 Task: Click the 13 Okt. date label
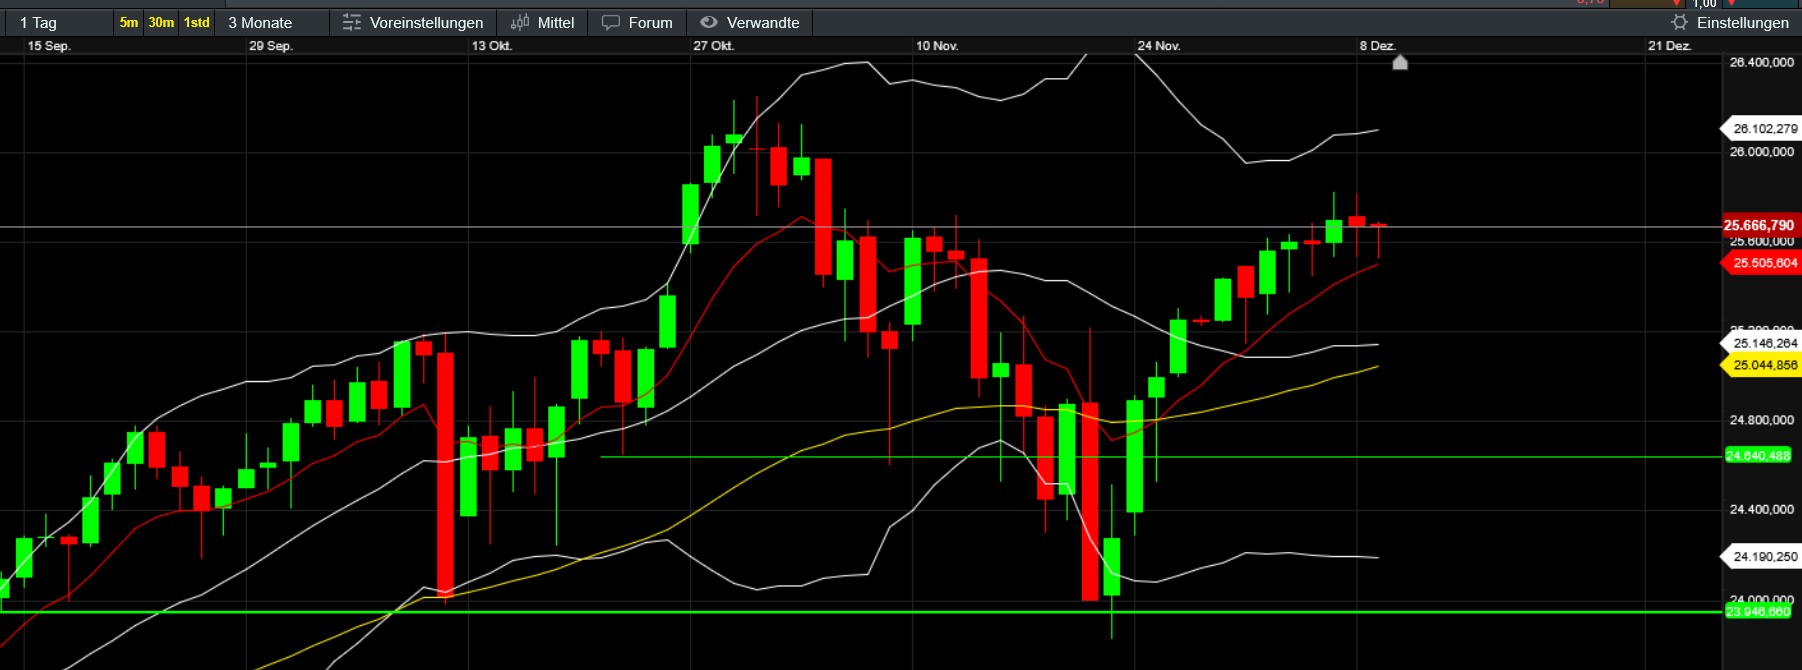[492, 46]
